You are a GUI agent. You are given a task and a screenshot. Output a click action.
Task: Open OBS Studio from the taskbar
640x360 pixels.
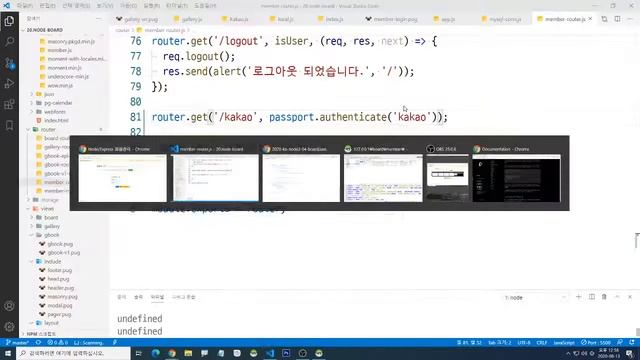302,353
